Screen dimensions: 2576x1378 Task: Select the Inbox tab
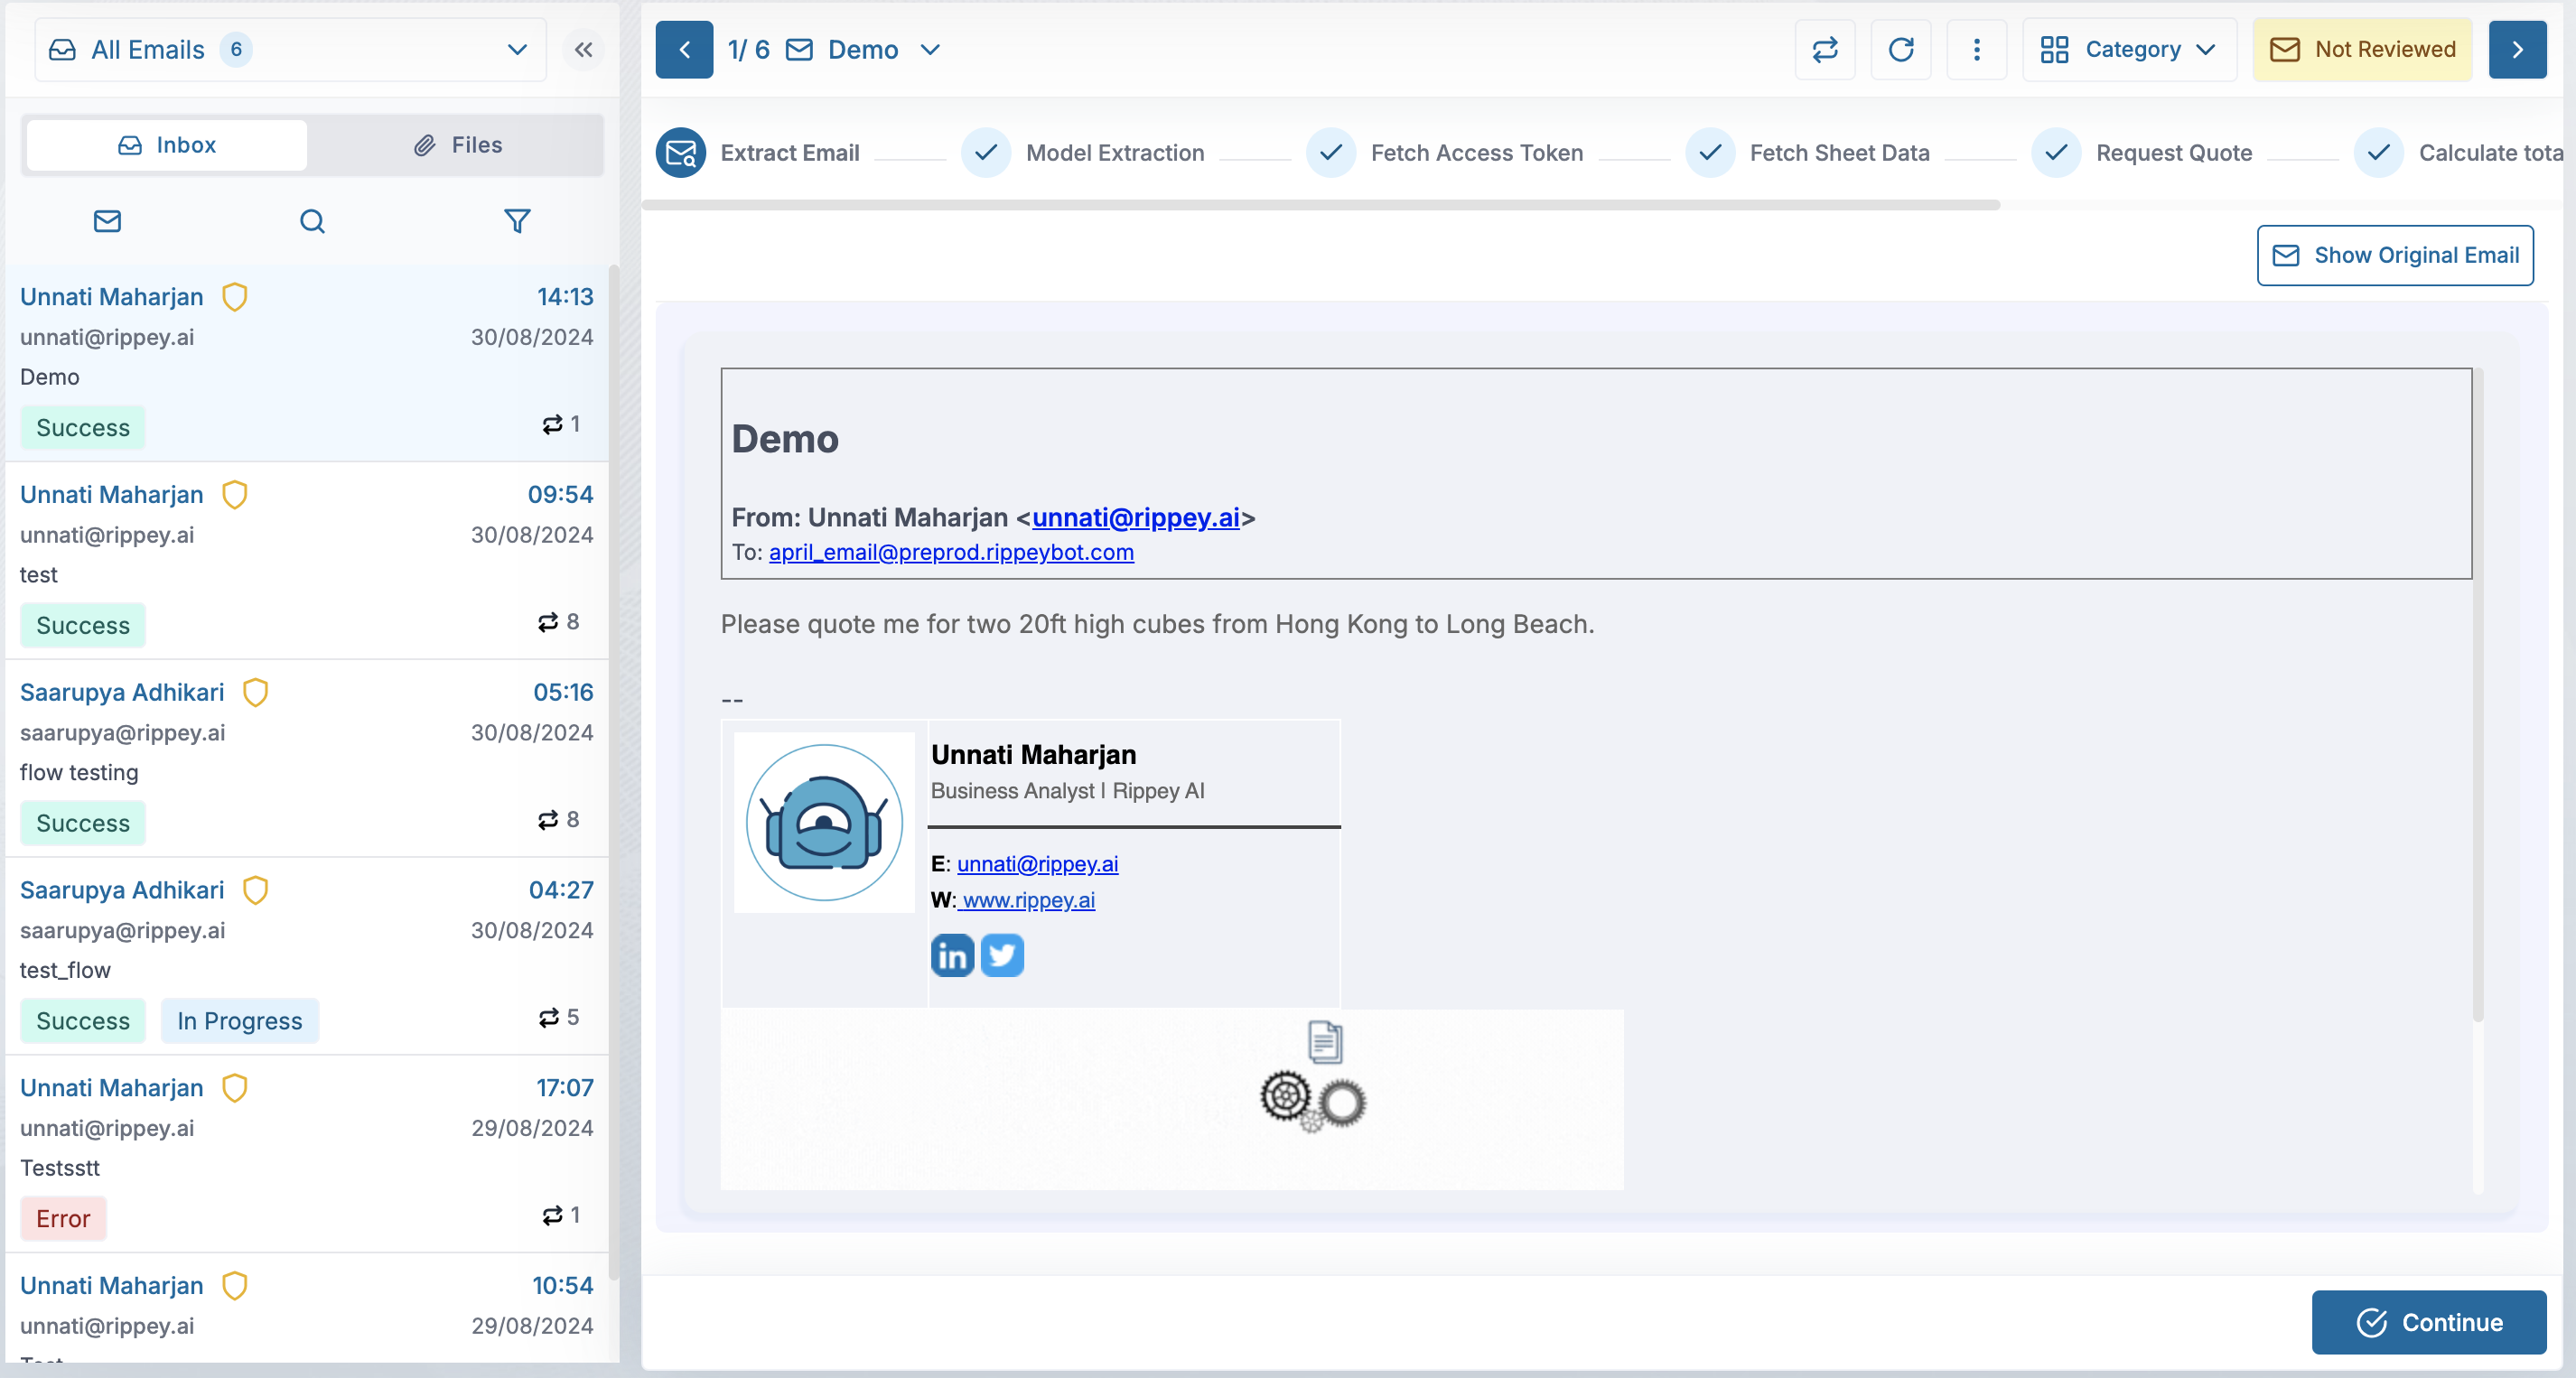(x=167, y=145)
